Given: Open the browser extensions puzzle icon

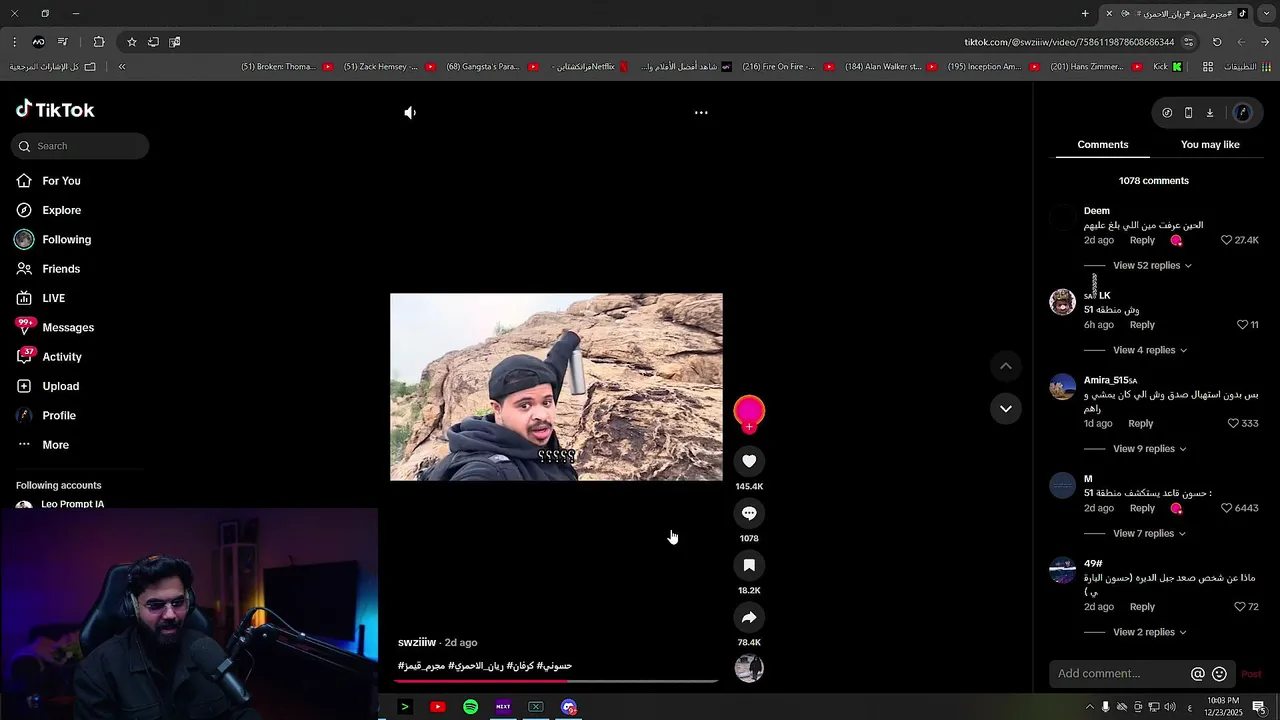Looking at the screenshot, I should [98, 42].
